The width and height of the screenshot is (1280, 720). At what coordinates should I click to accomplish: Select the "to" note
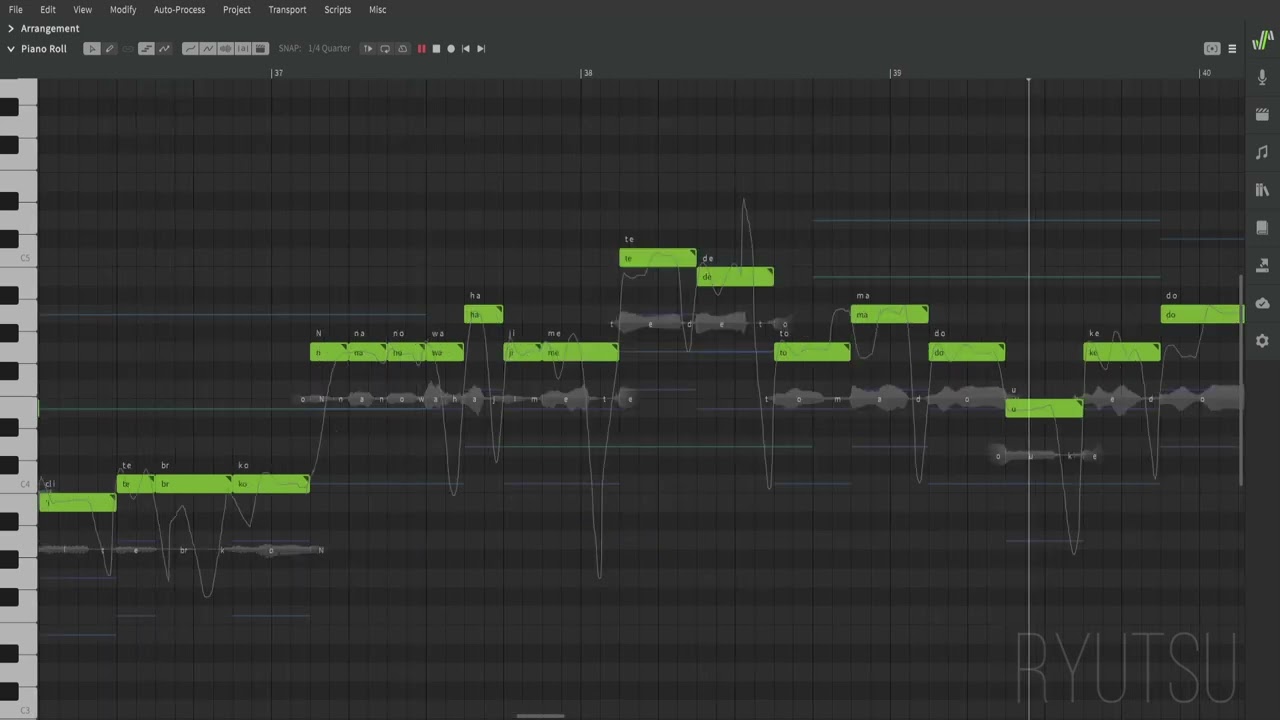point(812,352)
